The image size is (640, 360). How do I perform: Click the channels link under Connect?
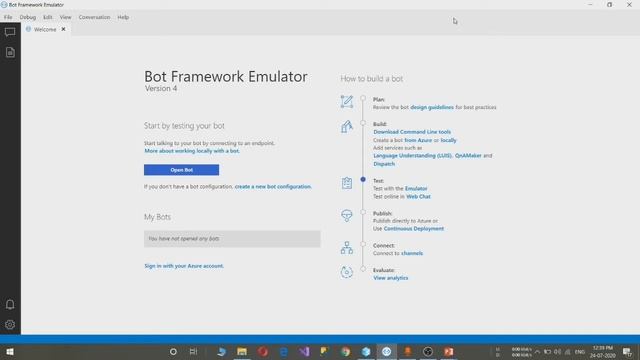[412, 253]
